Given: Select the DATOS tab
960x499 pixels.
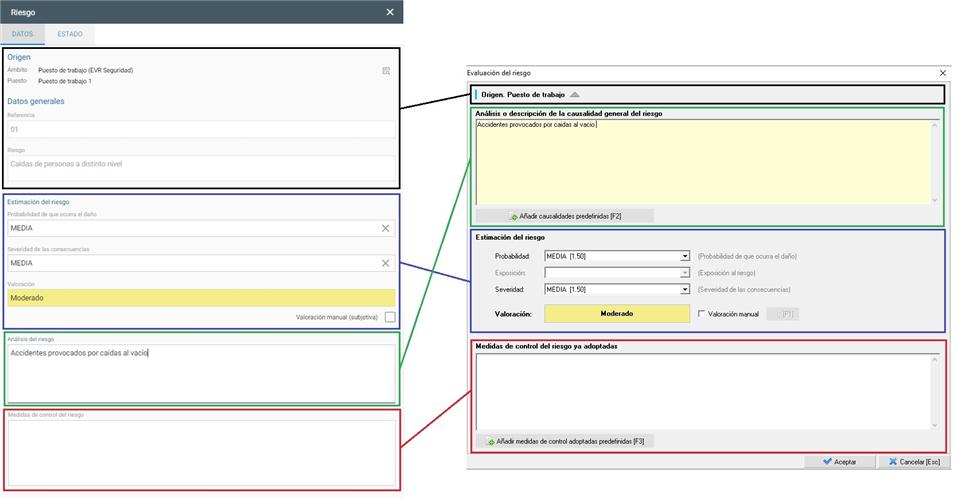Looking at the screenshot, I should coord(22,34).
